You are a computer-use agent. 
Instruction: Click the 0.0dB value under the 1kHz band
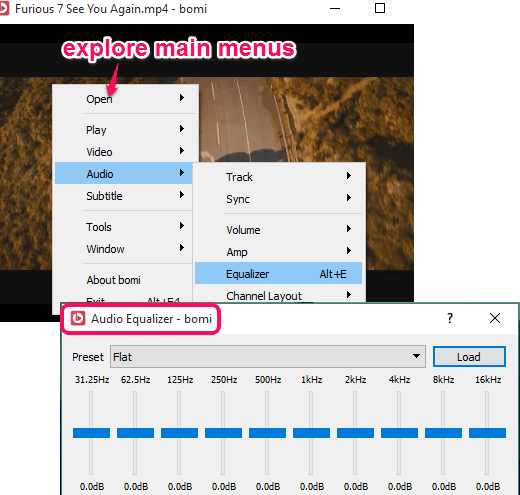coord(312,486)
